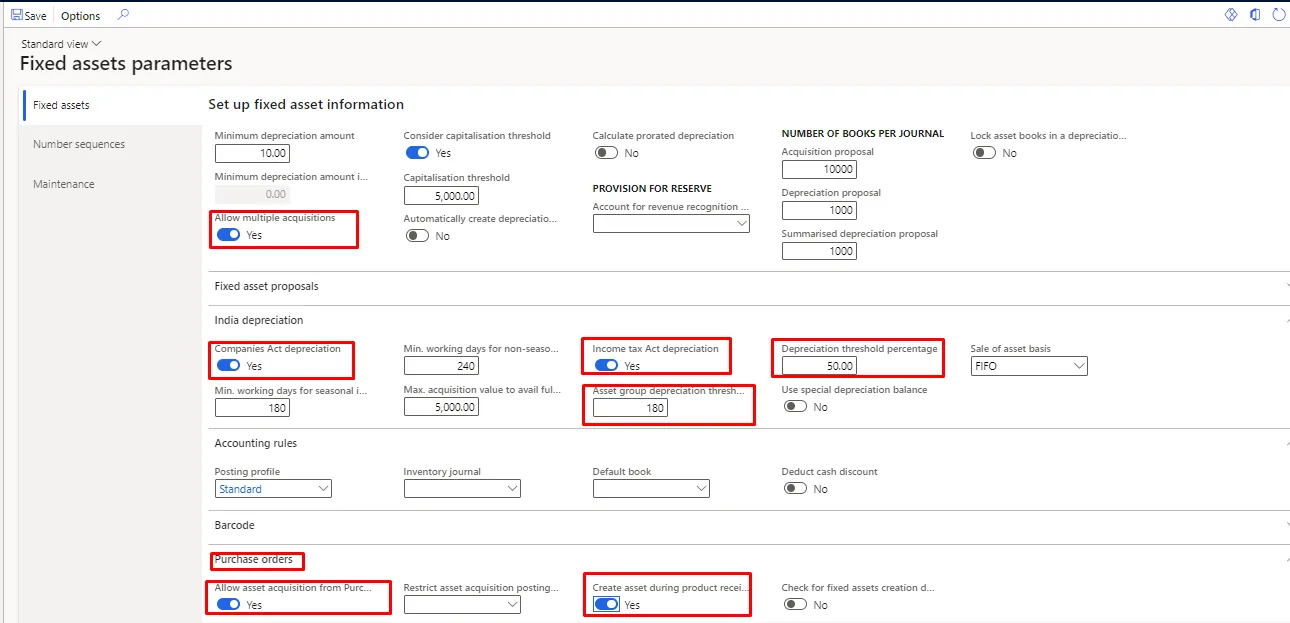
Task: Click the Save disk icon
Action: [16, 16]
